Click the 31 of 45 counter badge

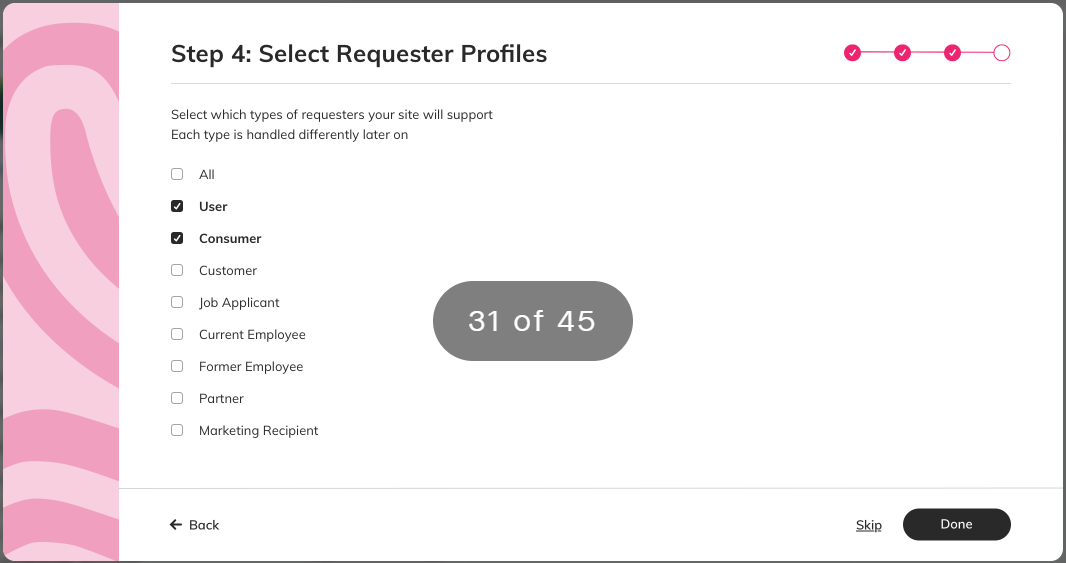pyautogui.click(x=533, y=321)
